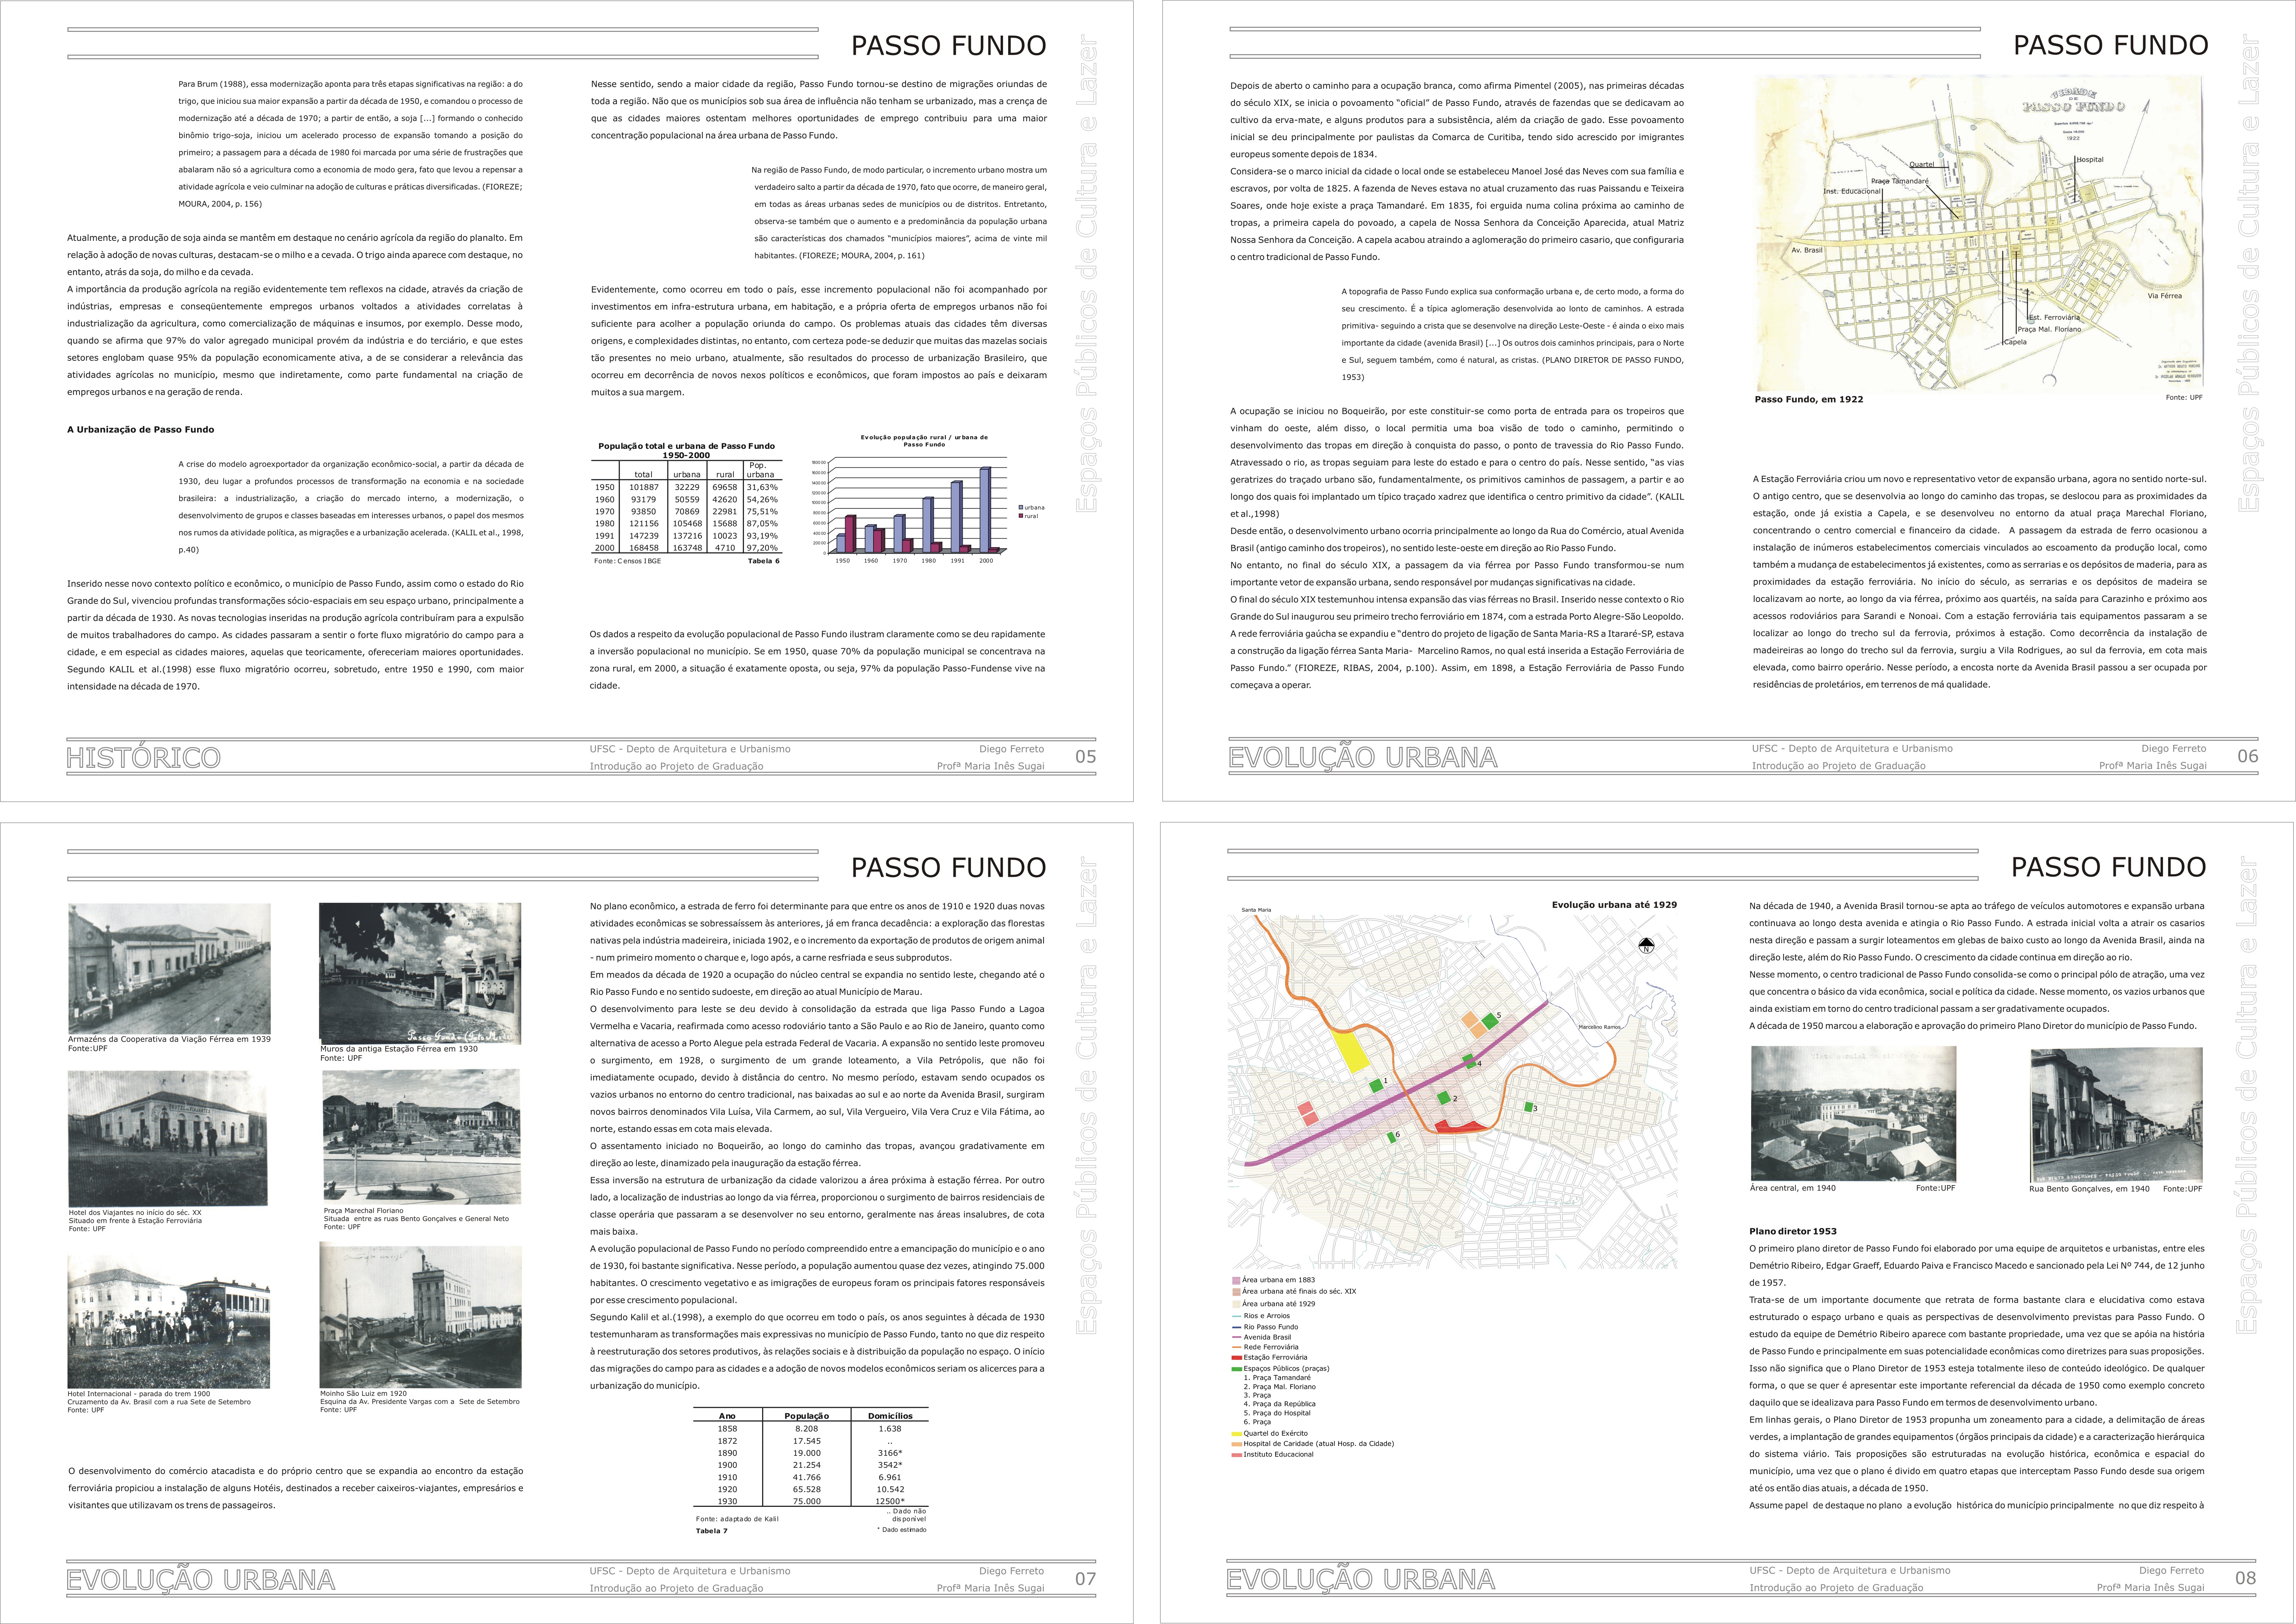Click the 'Tabela 7' label
The height and width of the screenshot is (1624, 2296).
coord(712,1531)
